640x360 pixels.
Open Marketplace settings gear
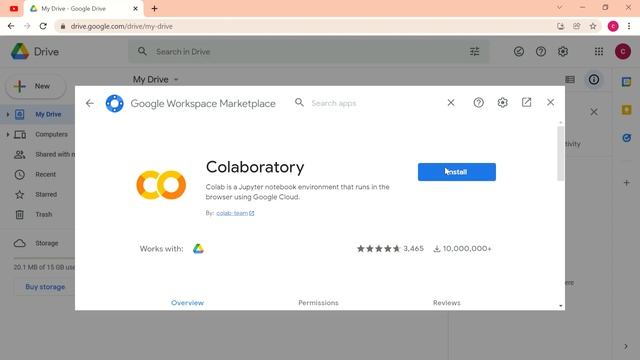502,102
